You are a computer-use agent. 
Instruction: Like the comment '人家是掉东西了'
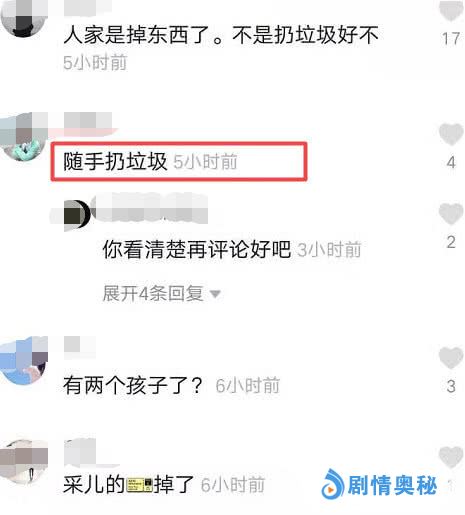pos(451,10)
